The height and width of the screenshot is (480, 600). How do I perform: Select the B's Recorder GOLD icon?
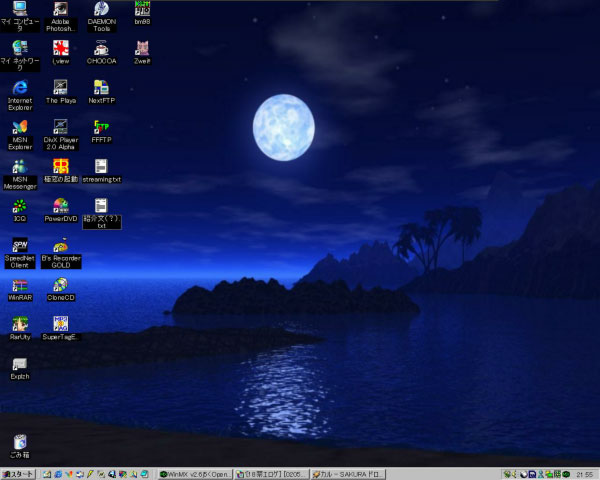(61, 246)
